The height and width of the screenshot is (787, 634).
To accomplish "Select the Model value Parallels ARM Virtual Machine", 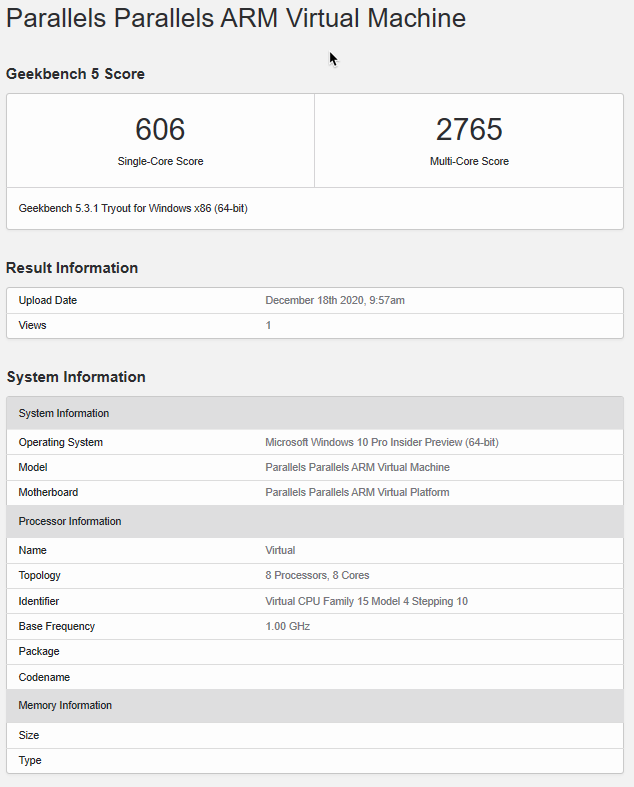I will pos(357,467).
